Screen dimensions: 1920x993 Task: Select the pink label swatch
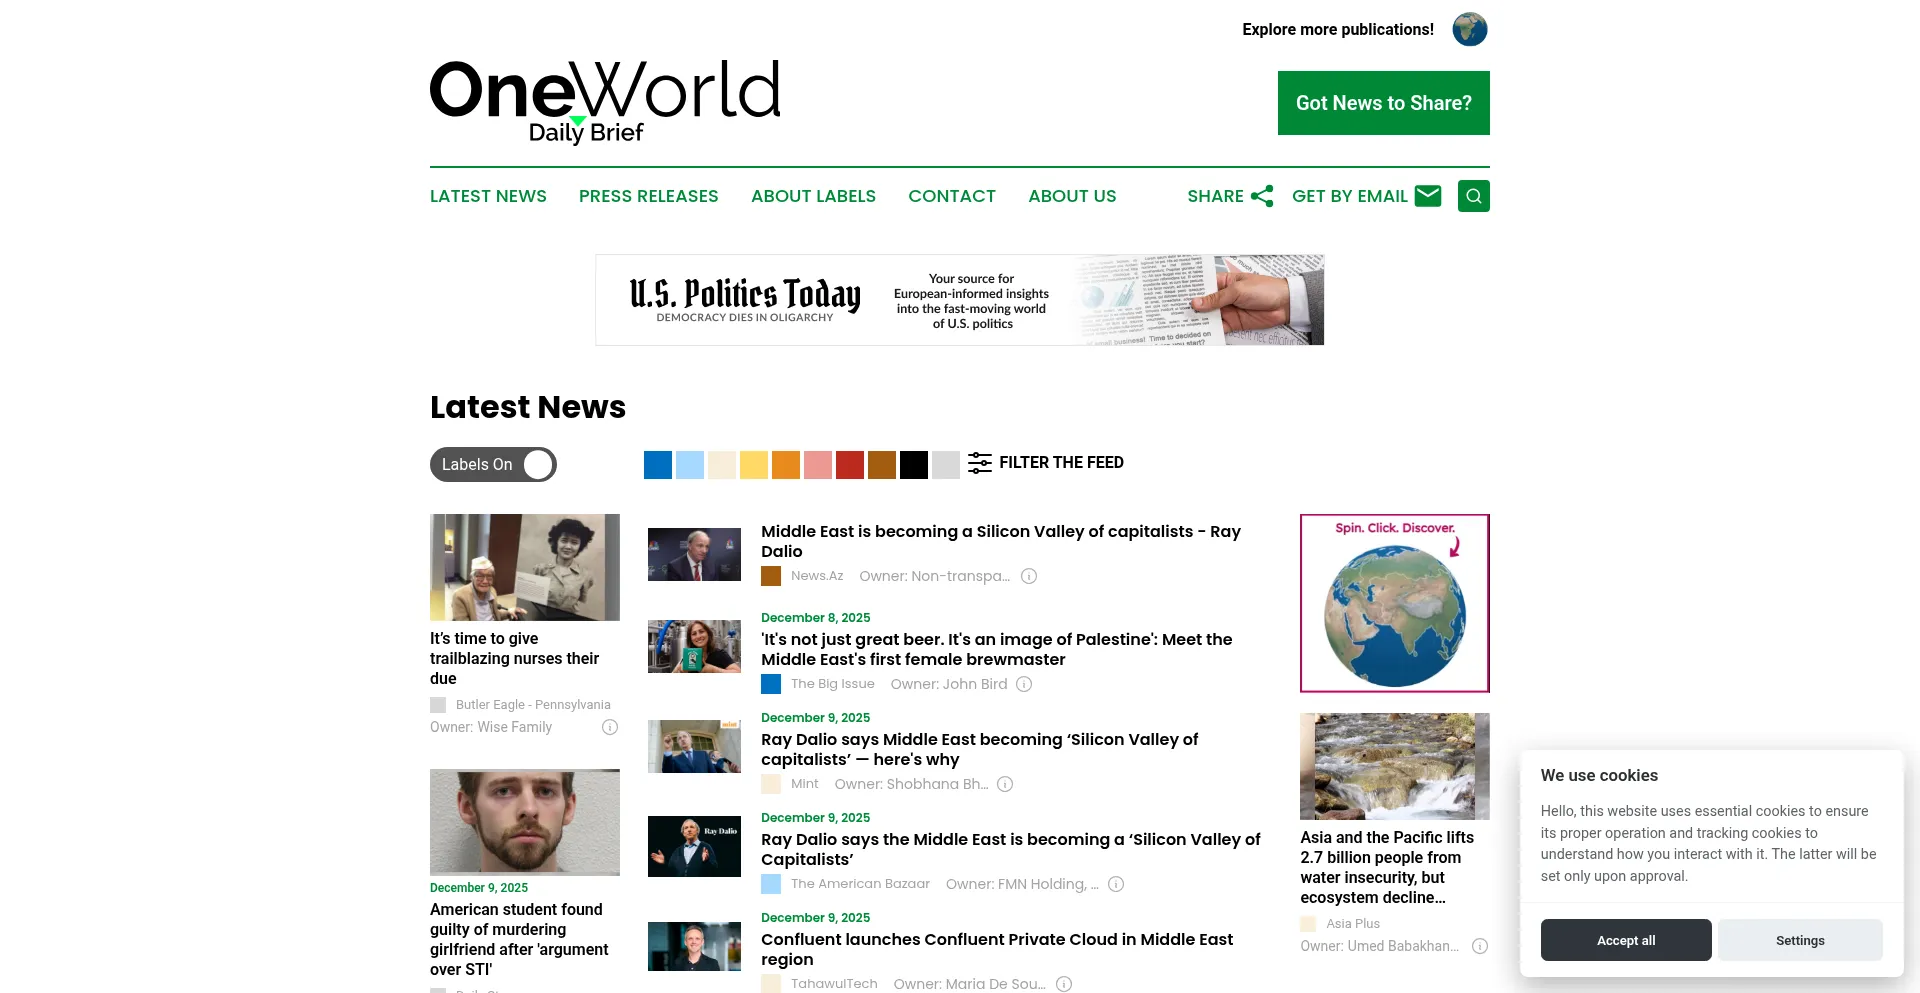818,465
